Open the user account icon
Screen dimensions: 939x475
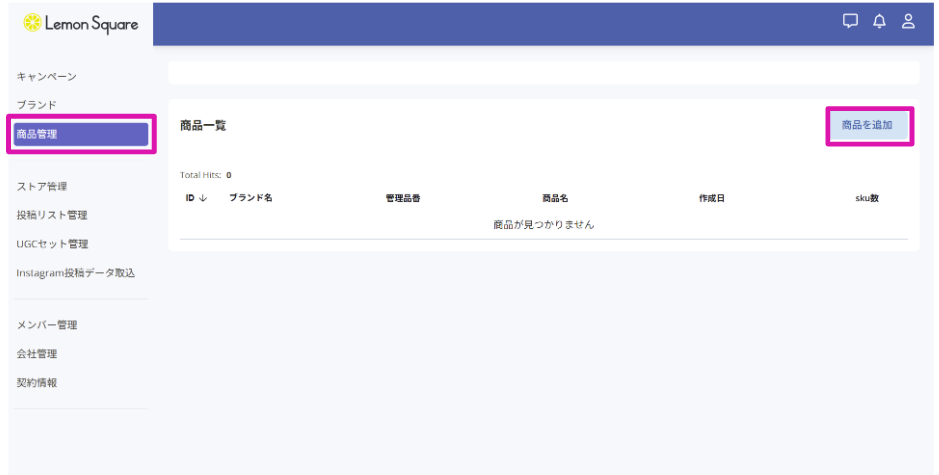(x=908, y=21)
